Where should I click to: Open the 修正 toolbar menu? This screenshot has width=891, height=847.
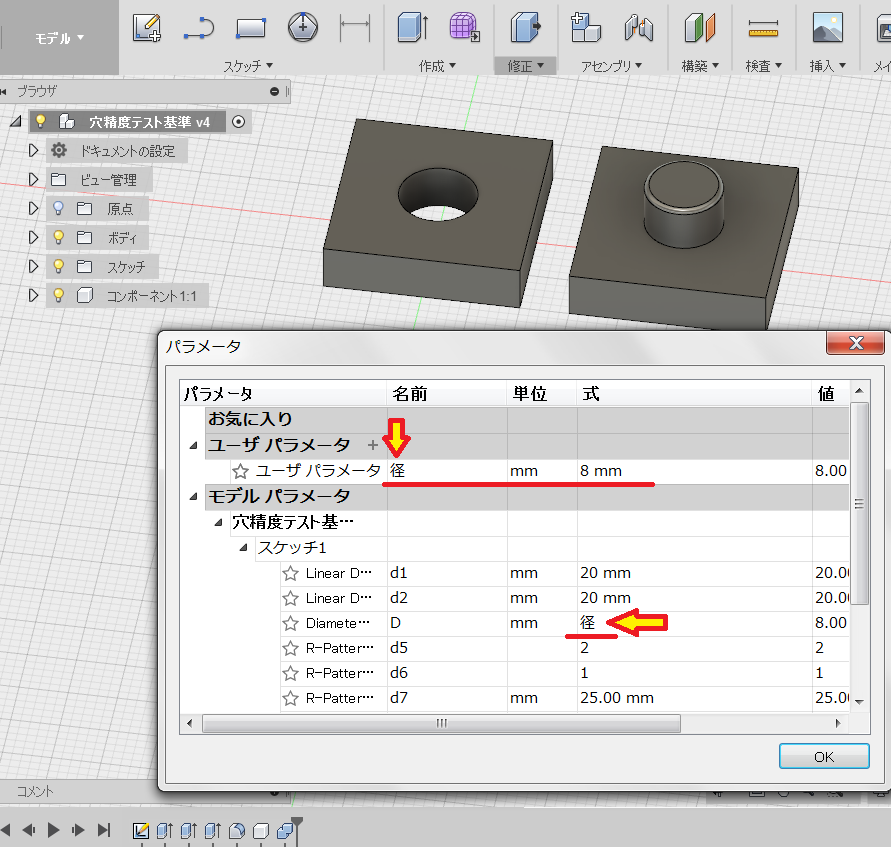tap(525, 66)
